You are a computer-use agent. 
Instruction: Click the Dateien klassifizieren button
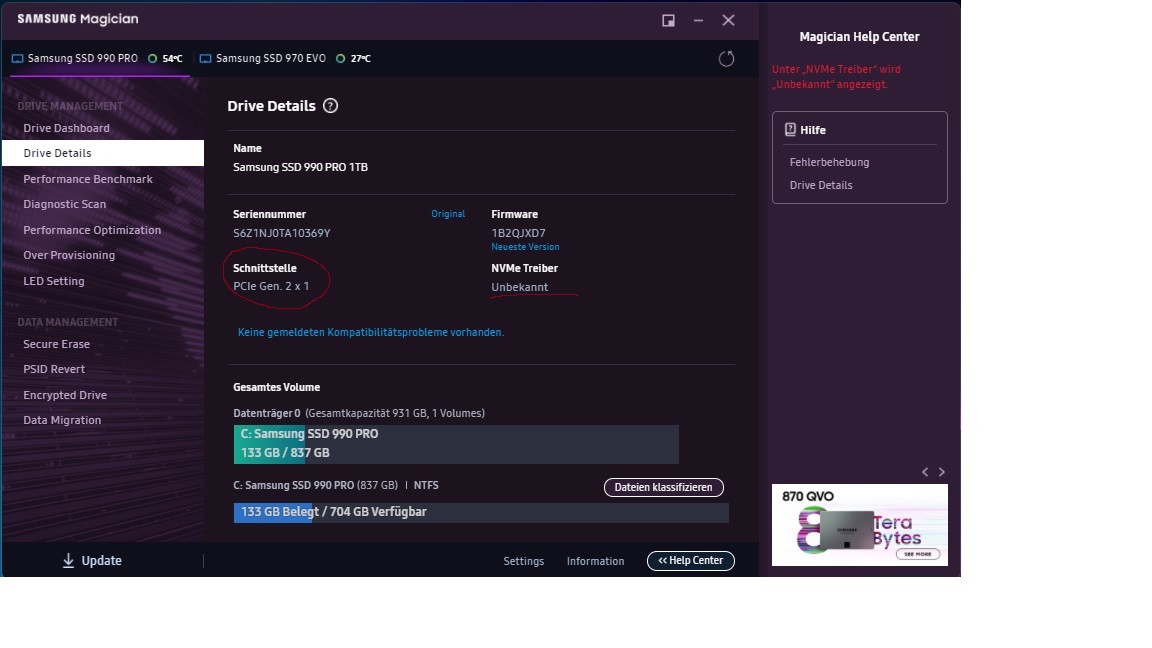pos(663,487)
